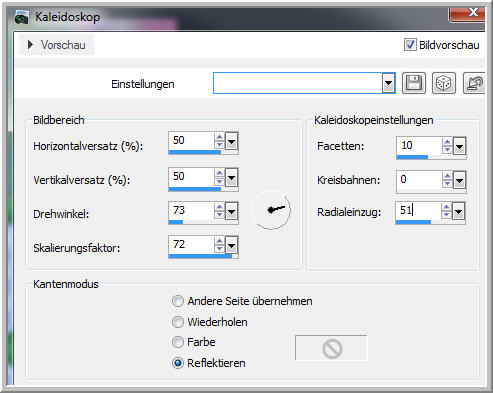The image size is (493, 393).
Task: Open the Radialeinzug slider dropdown arrow
Action: click(x=459, y=211)
